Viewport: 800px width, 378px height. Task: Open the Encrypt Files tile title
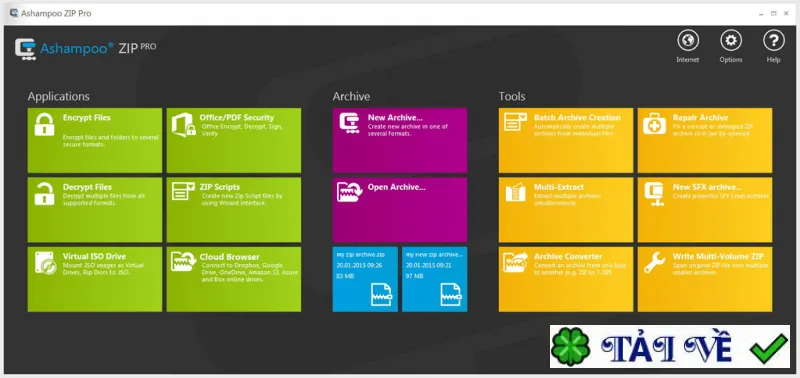pyautogui.click(x=87, y=118)
